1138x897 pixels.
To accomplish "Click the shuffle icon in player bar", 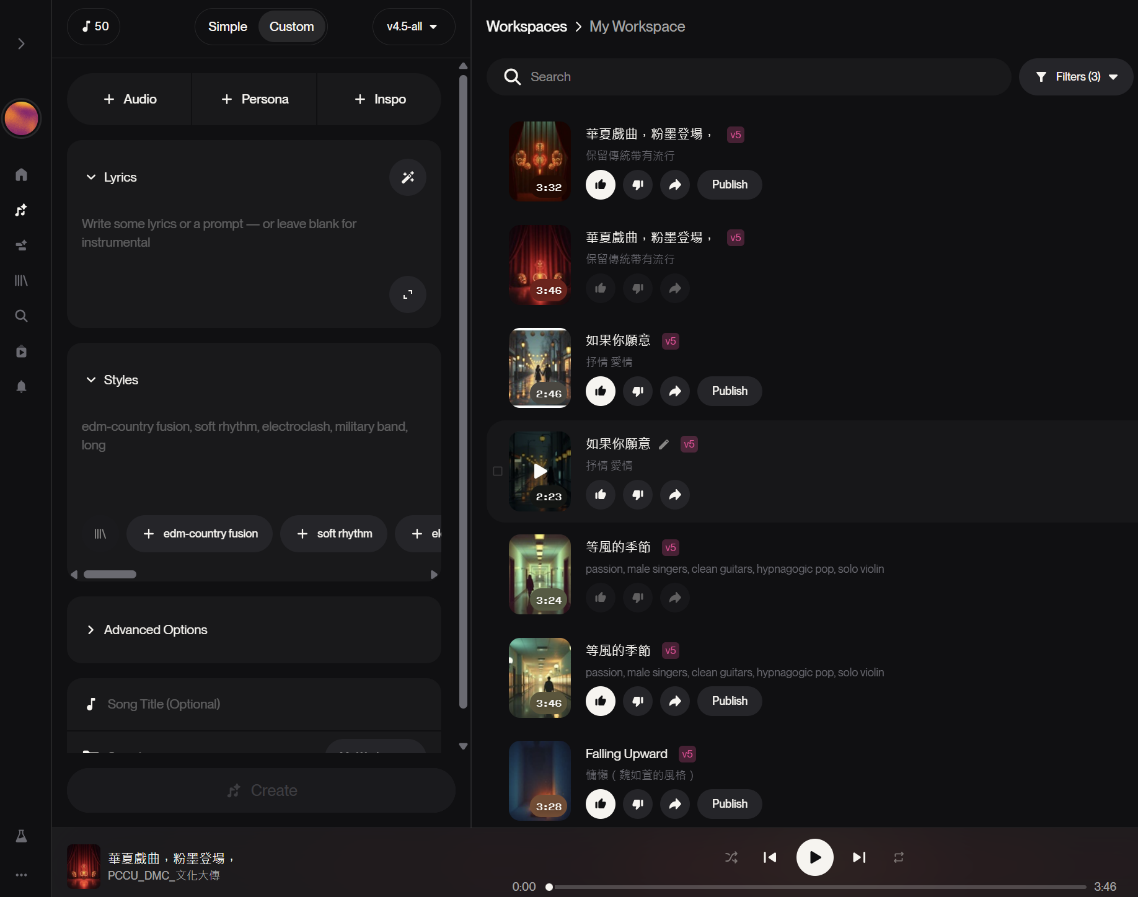I will (731, 857).
